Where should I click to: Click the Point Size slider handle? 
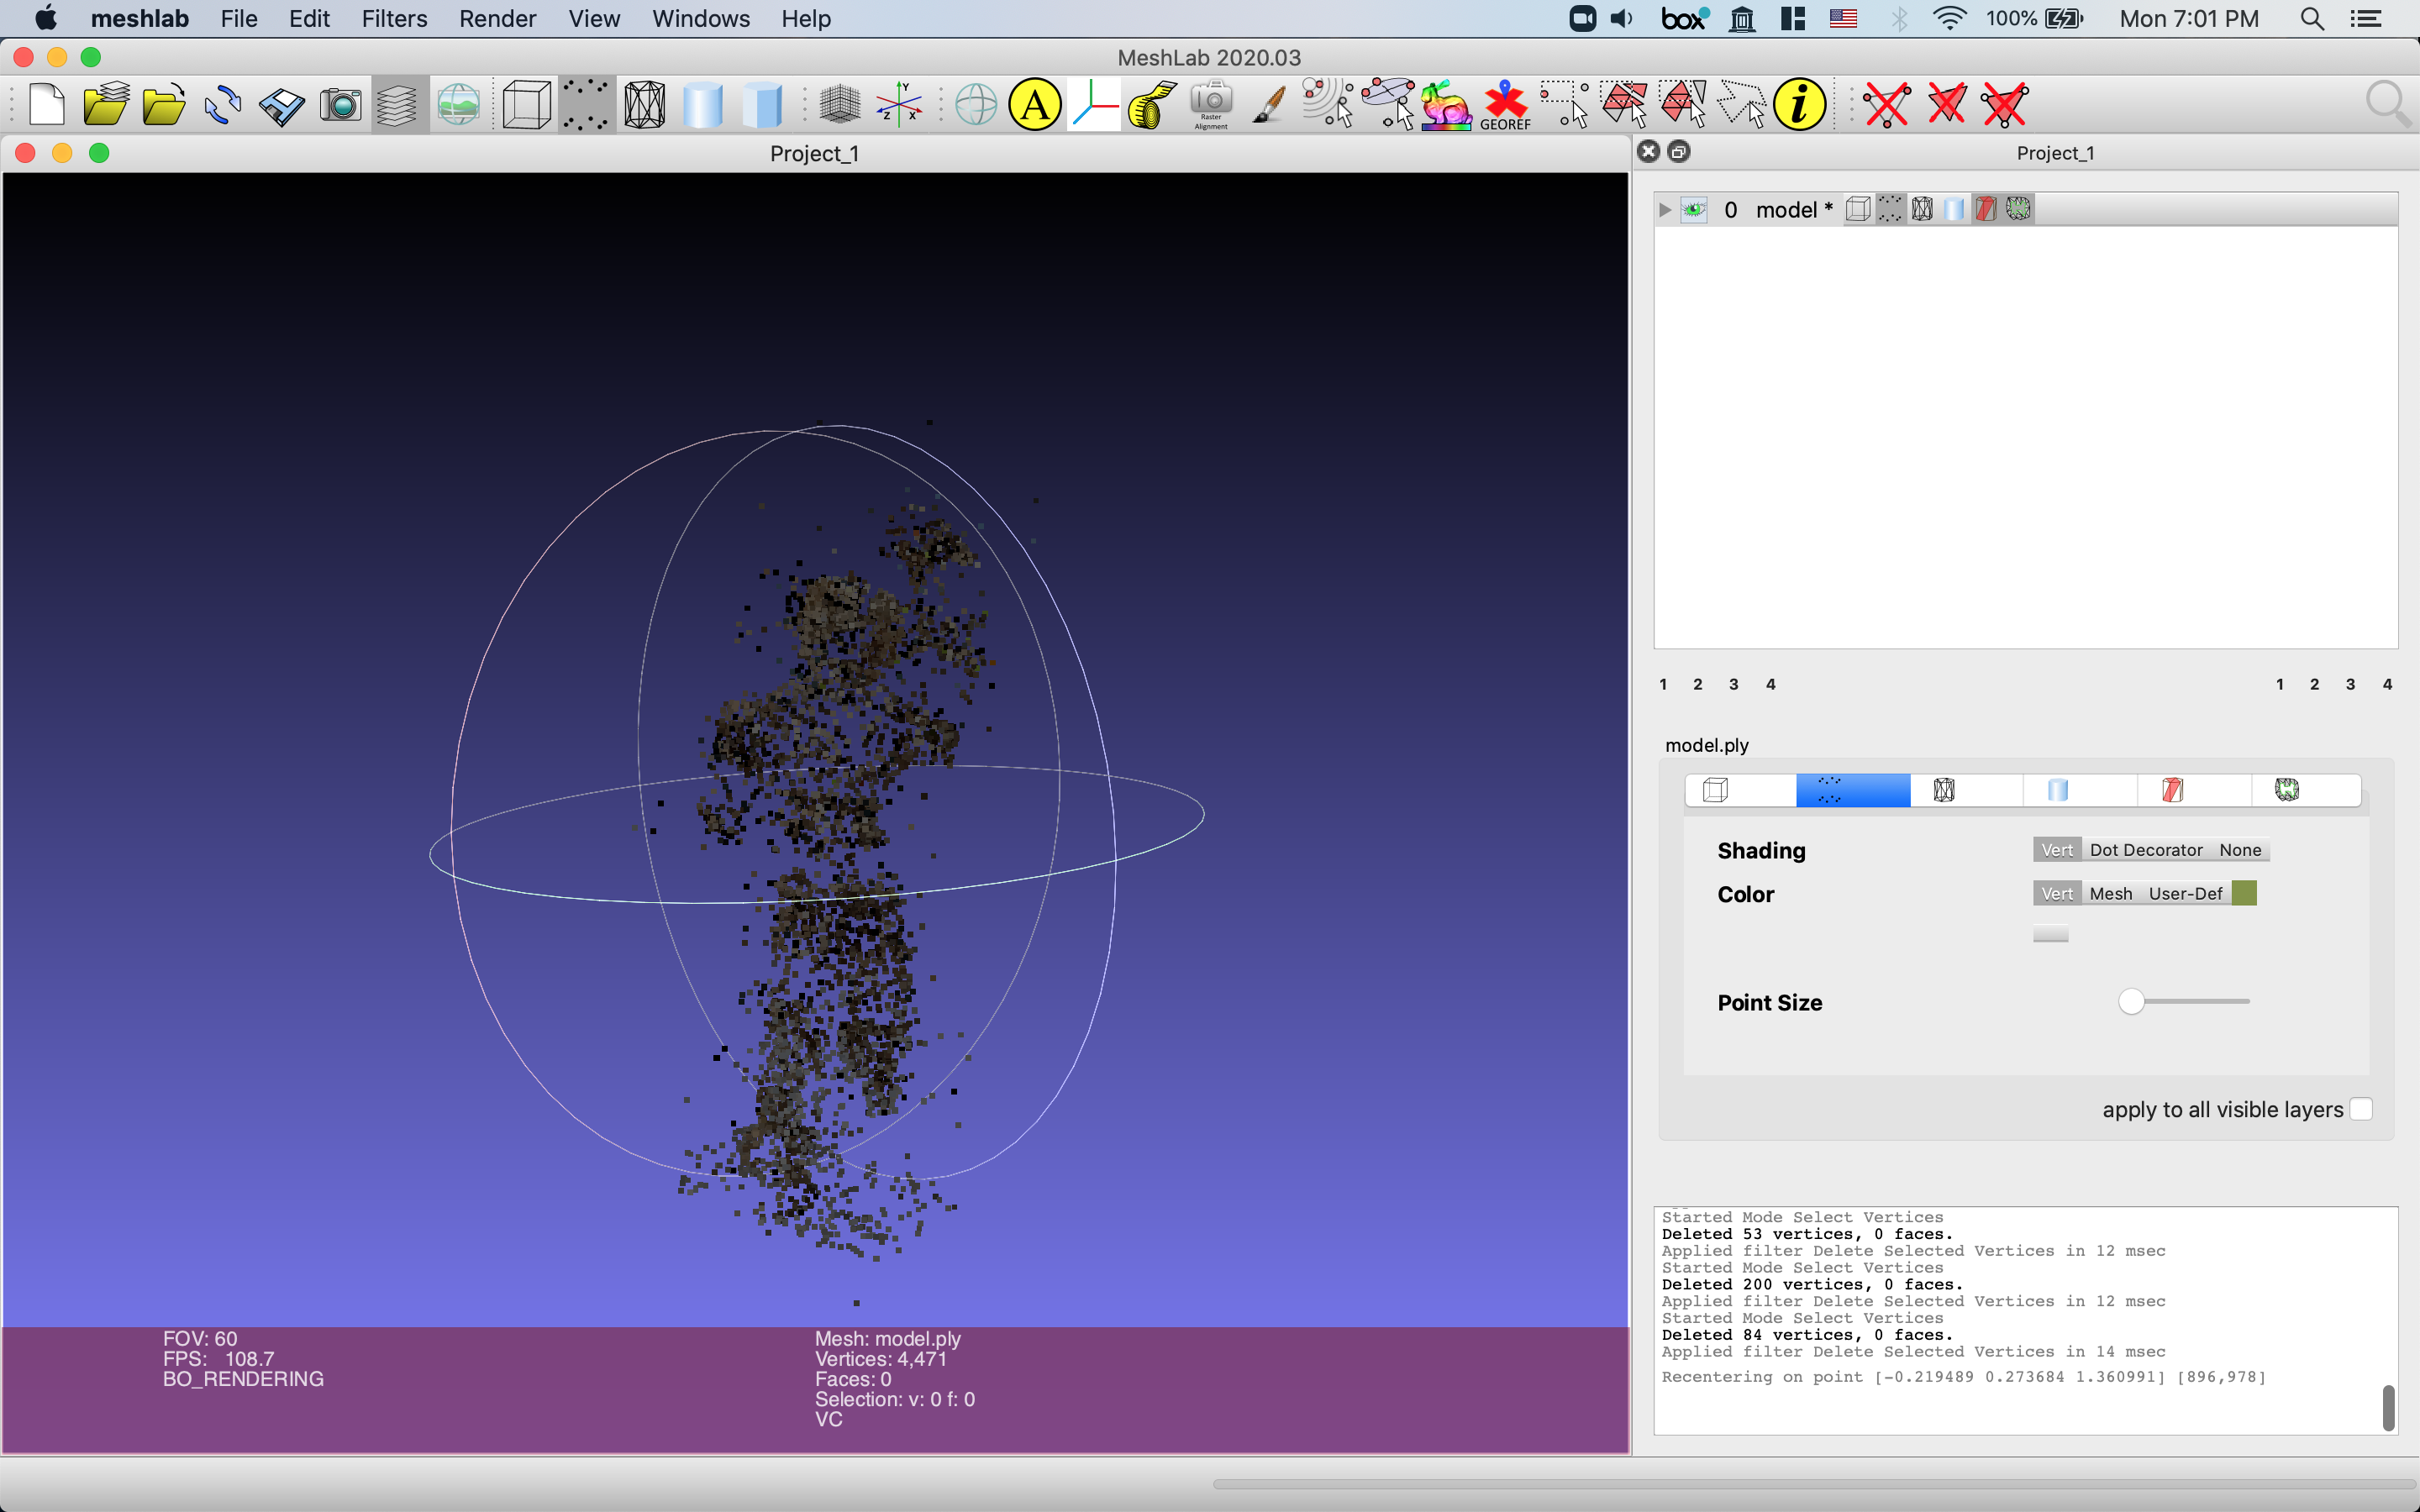click(2131, 1001)
